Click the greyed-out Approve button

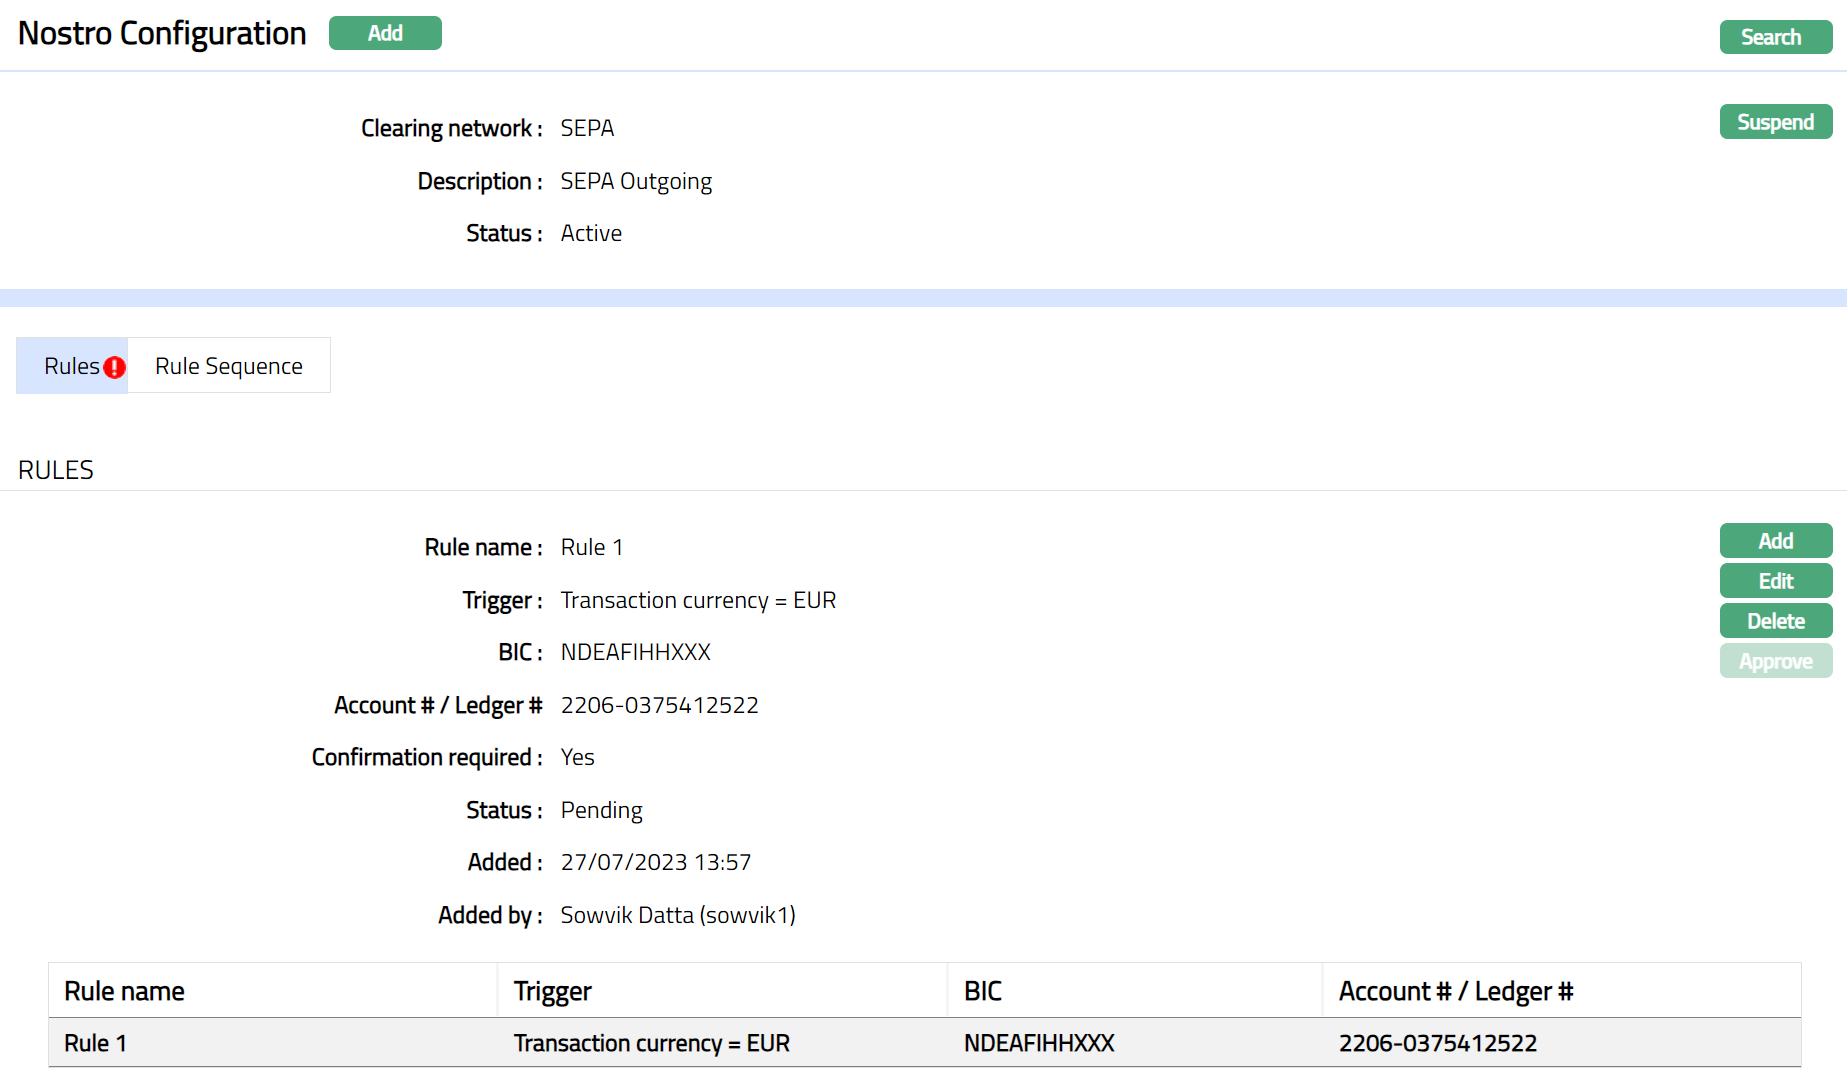[x=1775, y=661]
